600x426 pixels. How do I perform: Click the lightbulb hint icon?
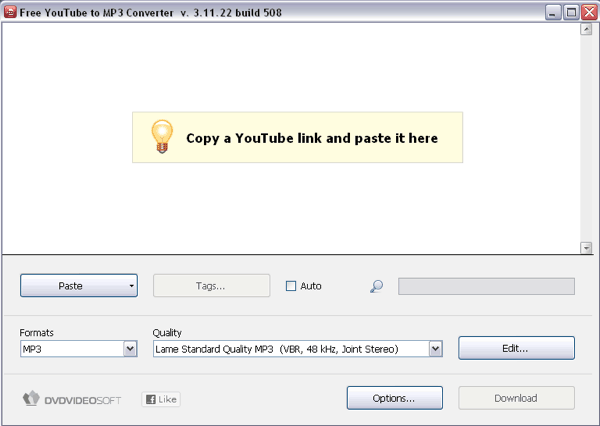coord(162,137)
